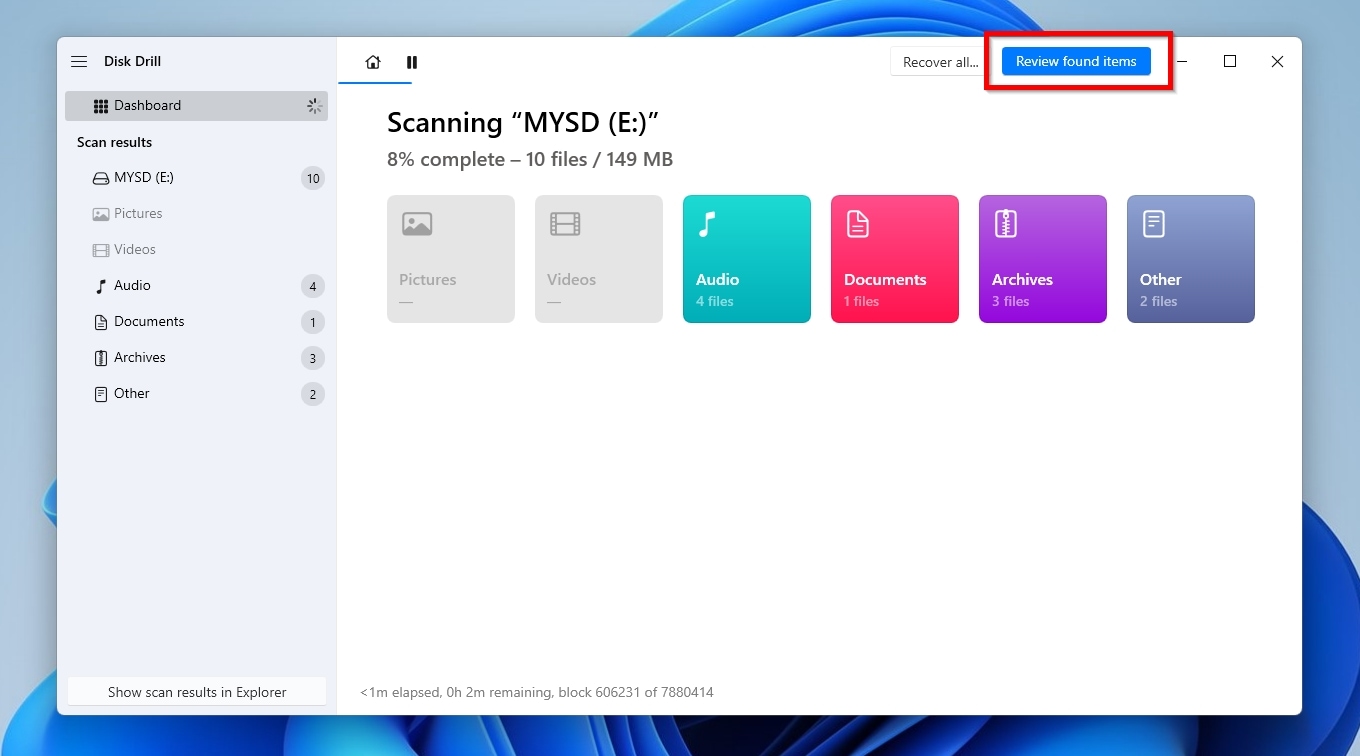Click the count badge 10 for MYSD (E:)
The image size is (1360, 756).
pos(313,179)
